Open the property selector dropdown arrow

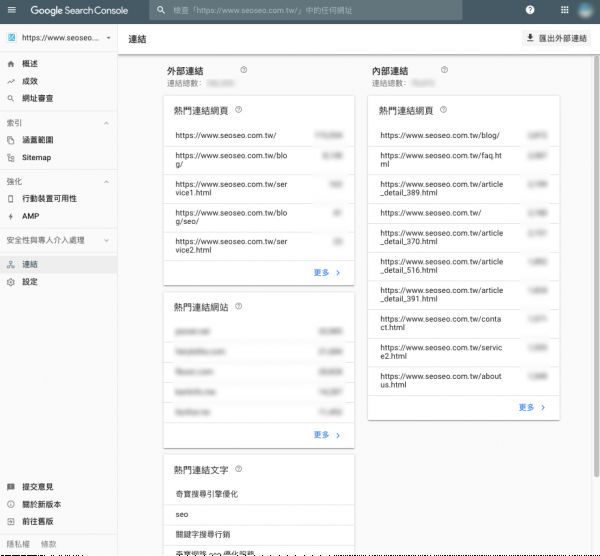[x=109, y=38]
